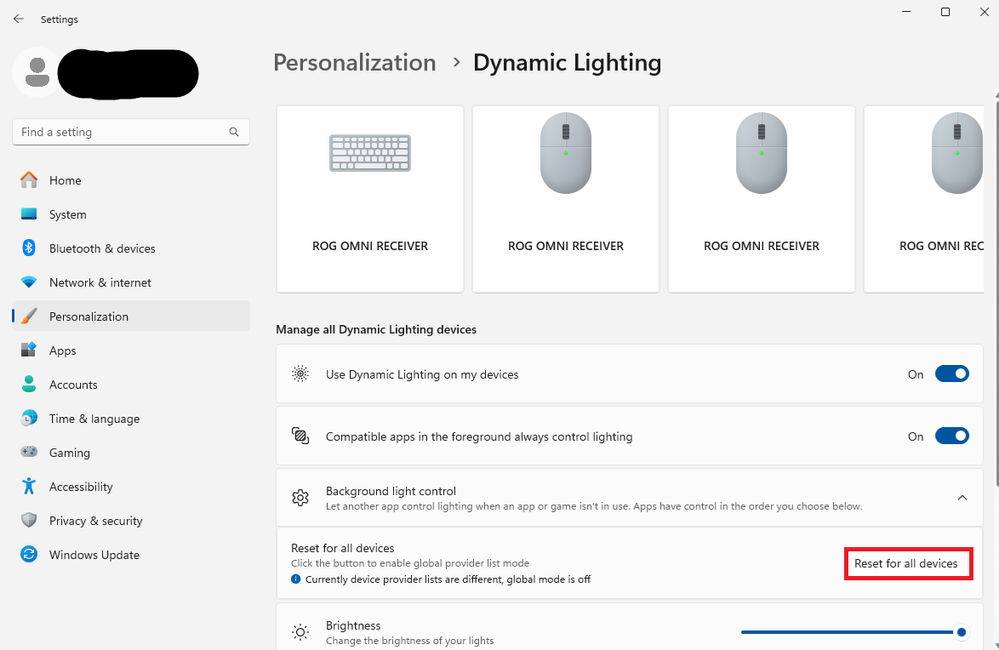Select the keyboard ROG OMNI RECEIVER card
The height and width of the screenshot is (650, 999).
(370, 199)
